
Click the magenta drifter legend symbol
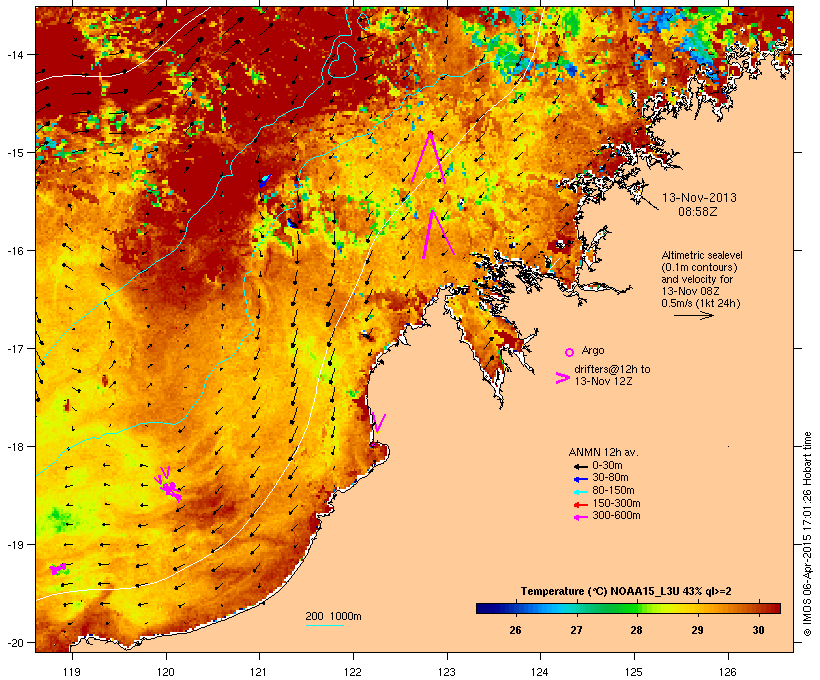[563, 378]
